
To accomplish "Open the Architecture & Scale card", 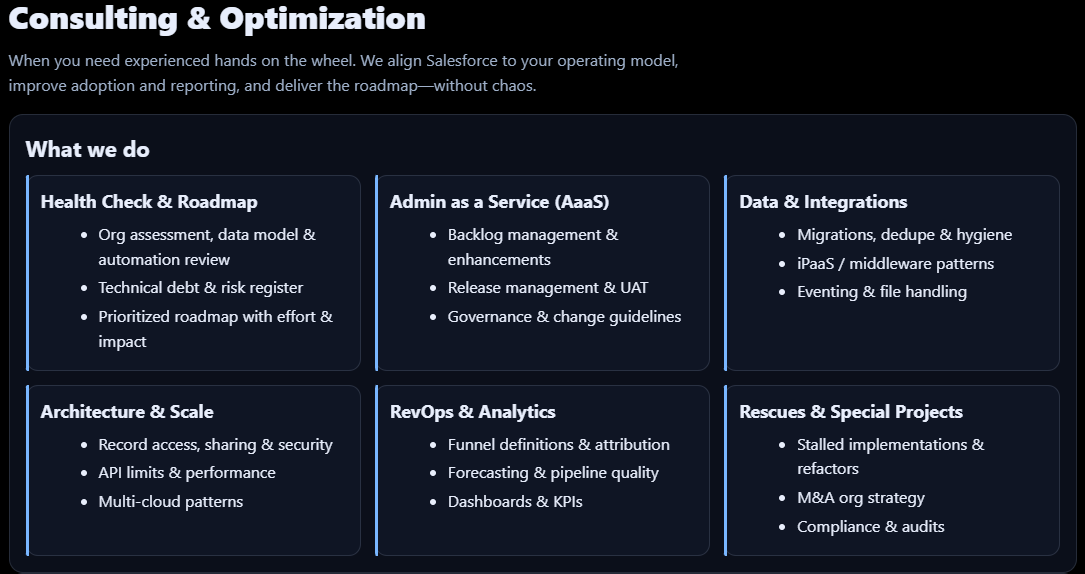I will (x=127, y=412).
